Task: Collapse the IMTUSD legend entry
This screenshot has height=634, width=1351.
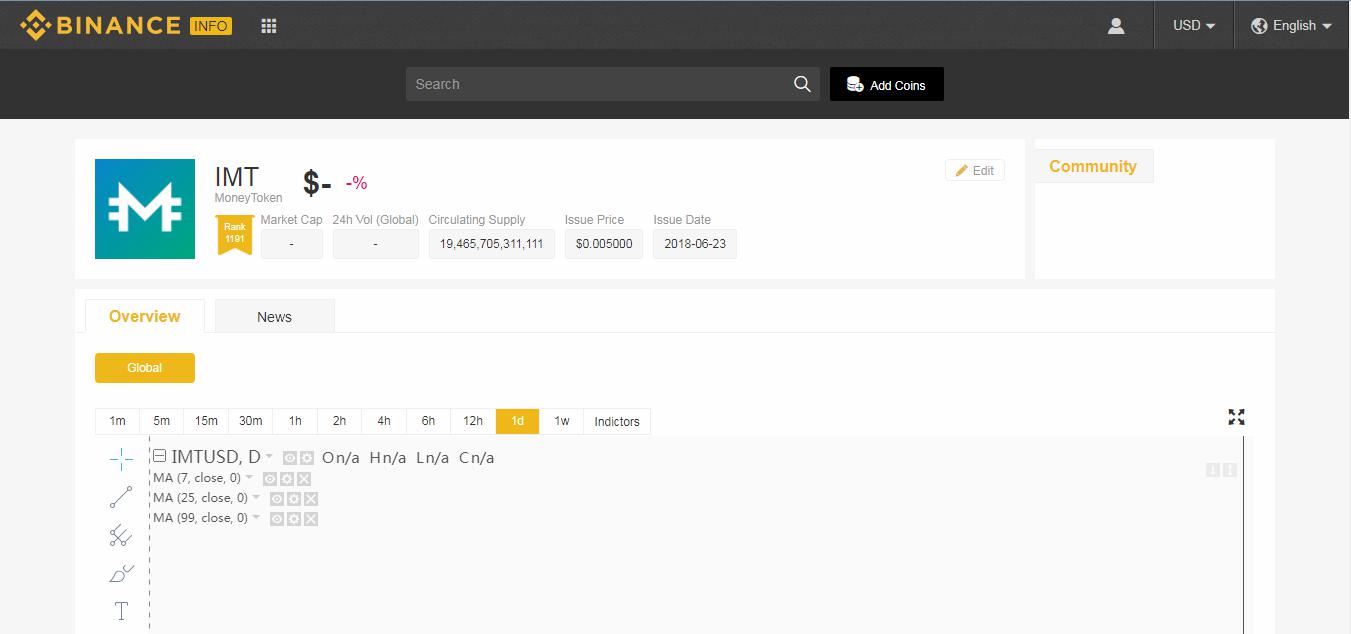Action: (x=158, y=456)
